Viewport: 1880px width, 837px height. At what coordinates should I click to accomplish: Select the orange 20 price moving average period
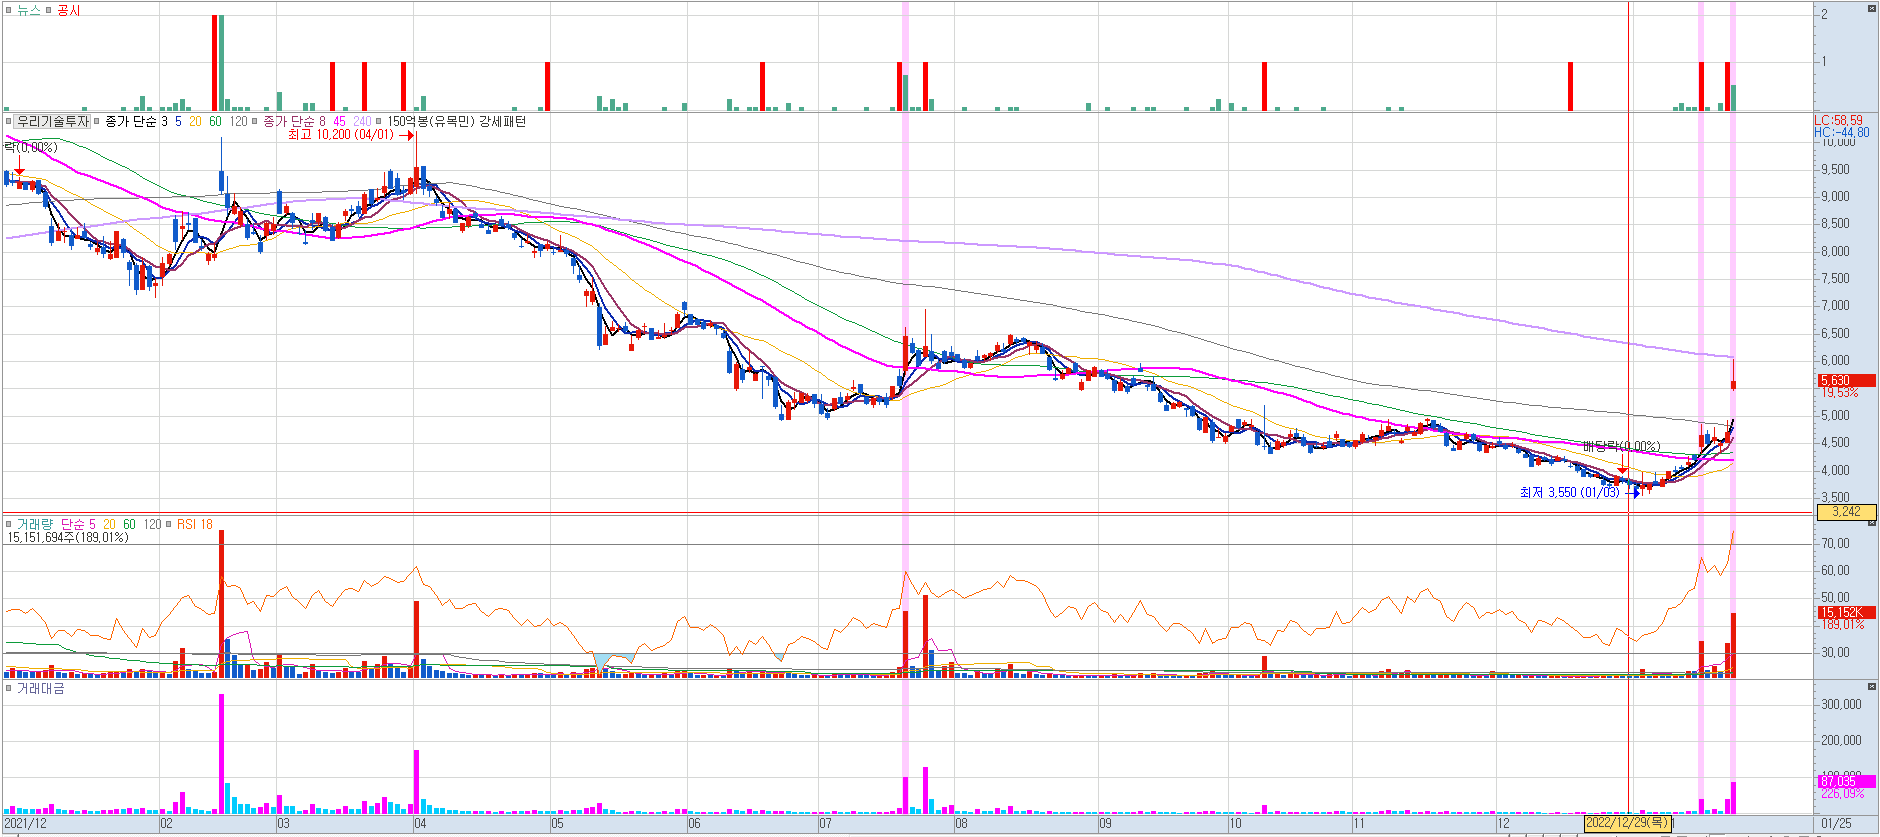click(x=195, y=121)
